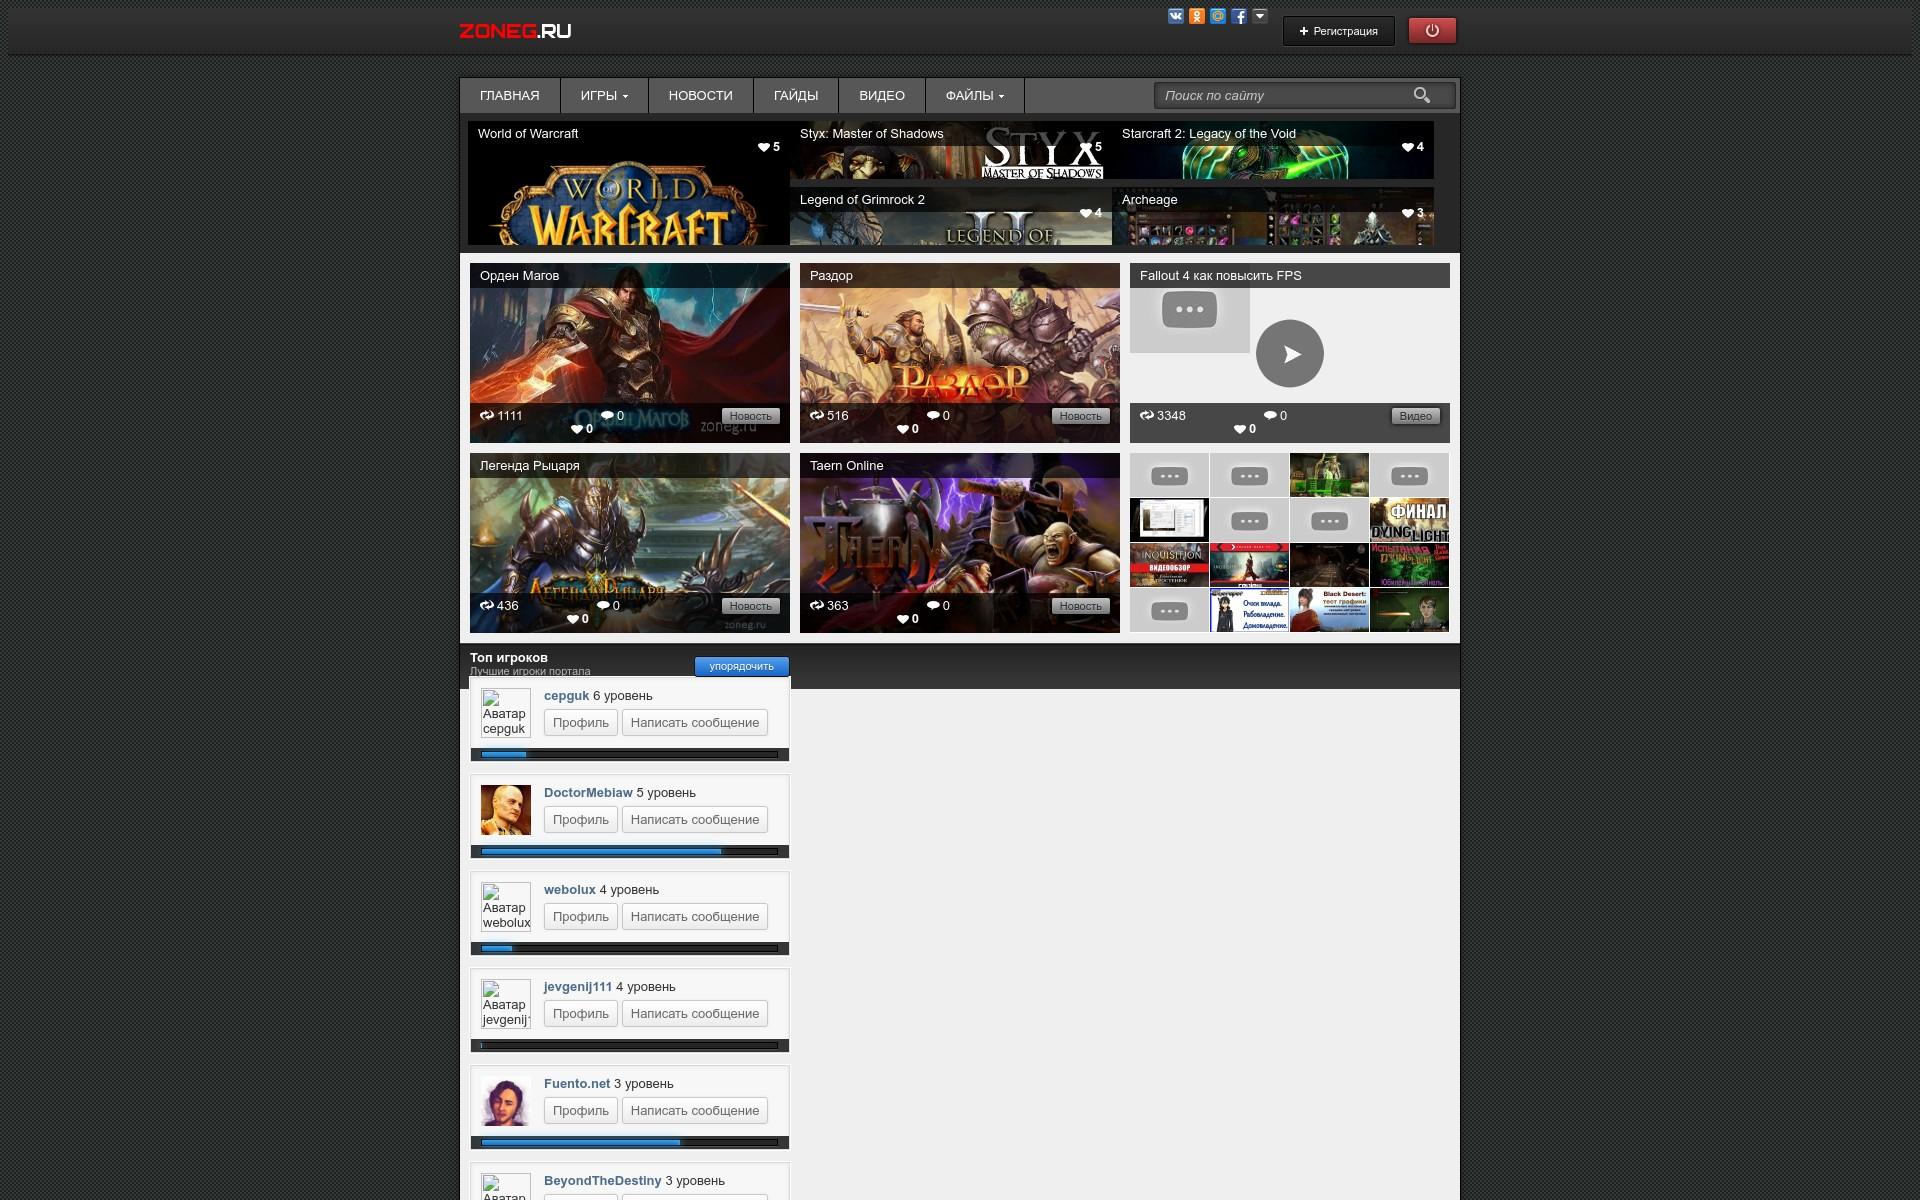Open World of Warcraft banner
The height and width of the screenshot is (1200, 1920).
click(x=629, y=183)
